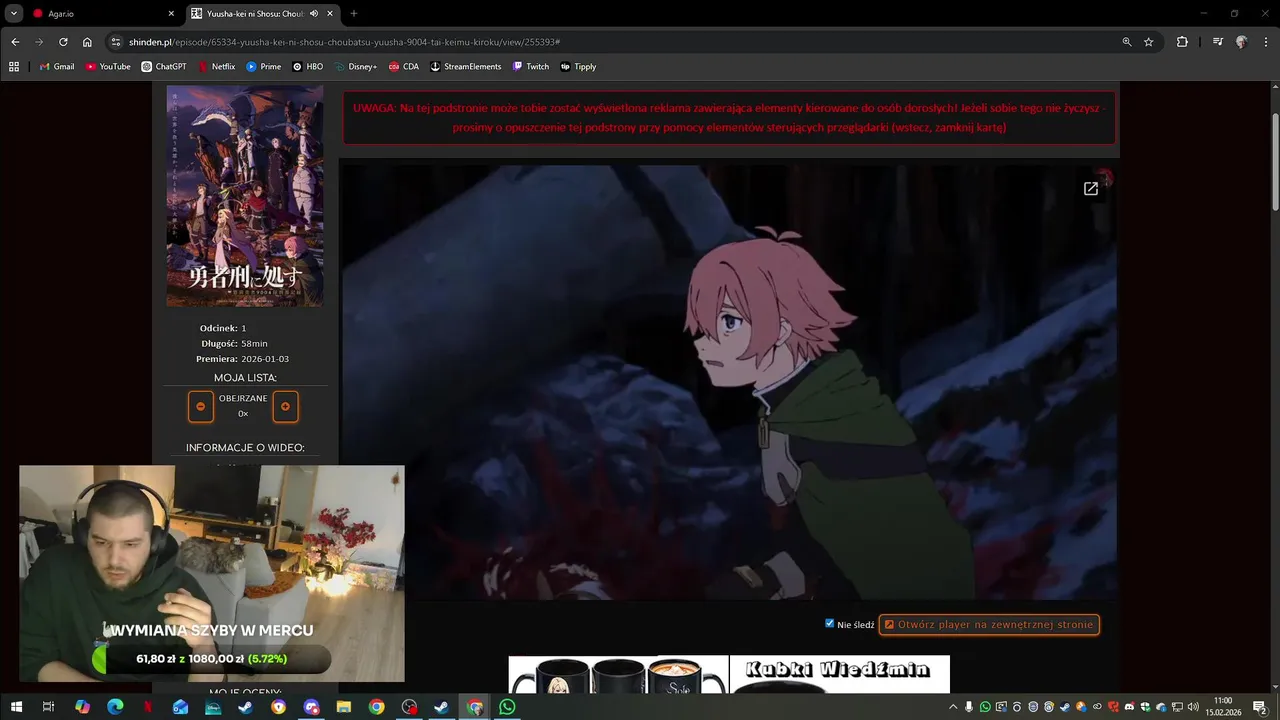Open Microsoft Edge from the taskbar
Viewport: 1280px width, 720px height.
click(115, 707)
